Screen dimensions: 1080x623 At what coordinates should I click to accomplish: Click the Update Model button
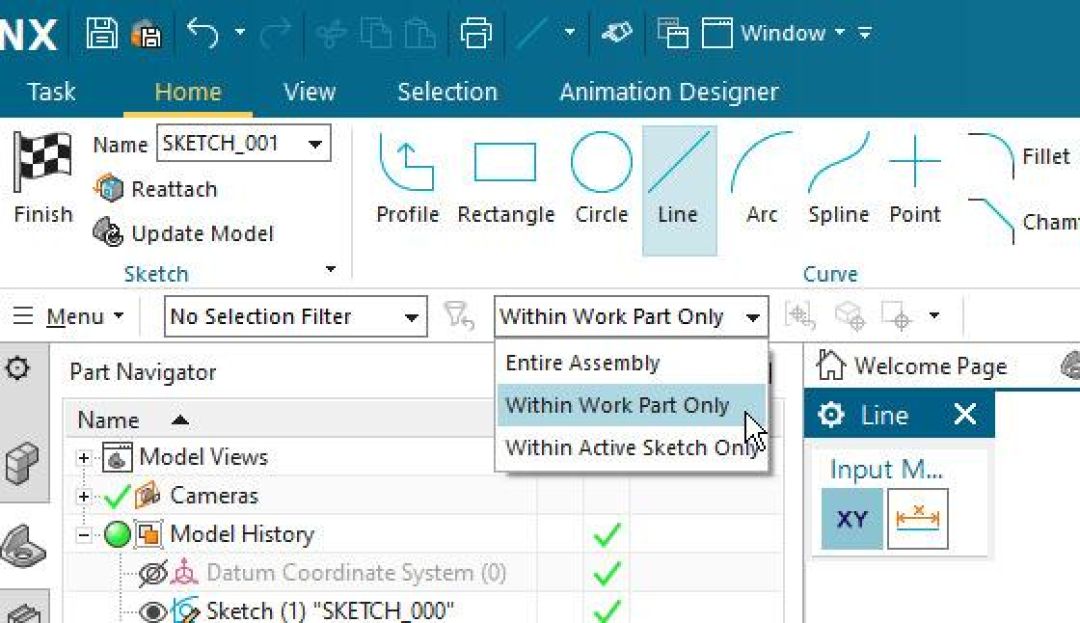point(183,233)
